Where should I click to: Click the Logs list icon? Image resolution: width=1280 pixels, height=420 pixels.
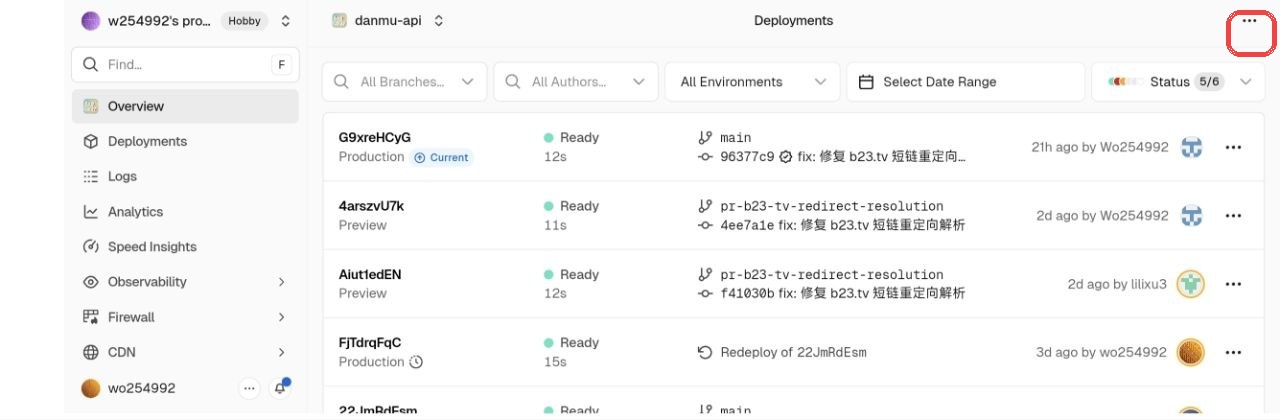point(91,176)
